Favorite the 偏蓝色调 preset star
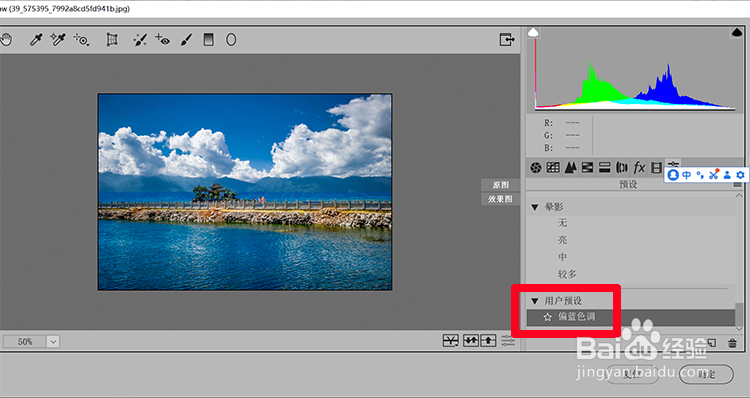The image size is (750, 398). [x=548, y=317]
